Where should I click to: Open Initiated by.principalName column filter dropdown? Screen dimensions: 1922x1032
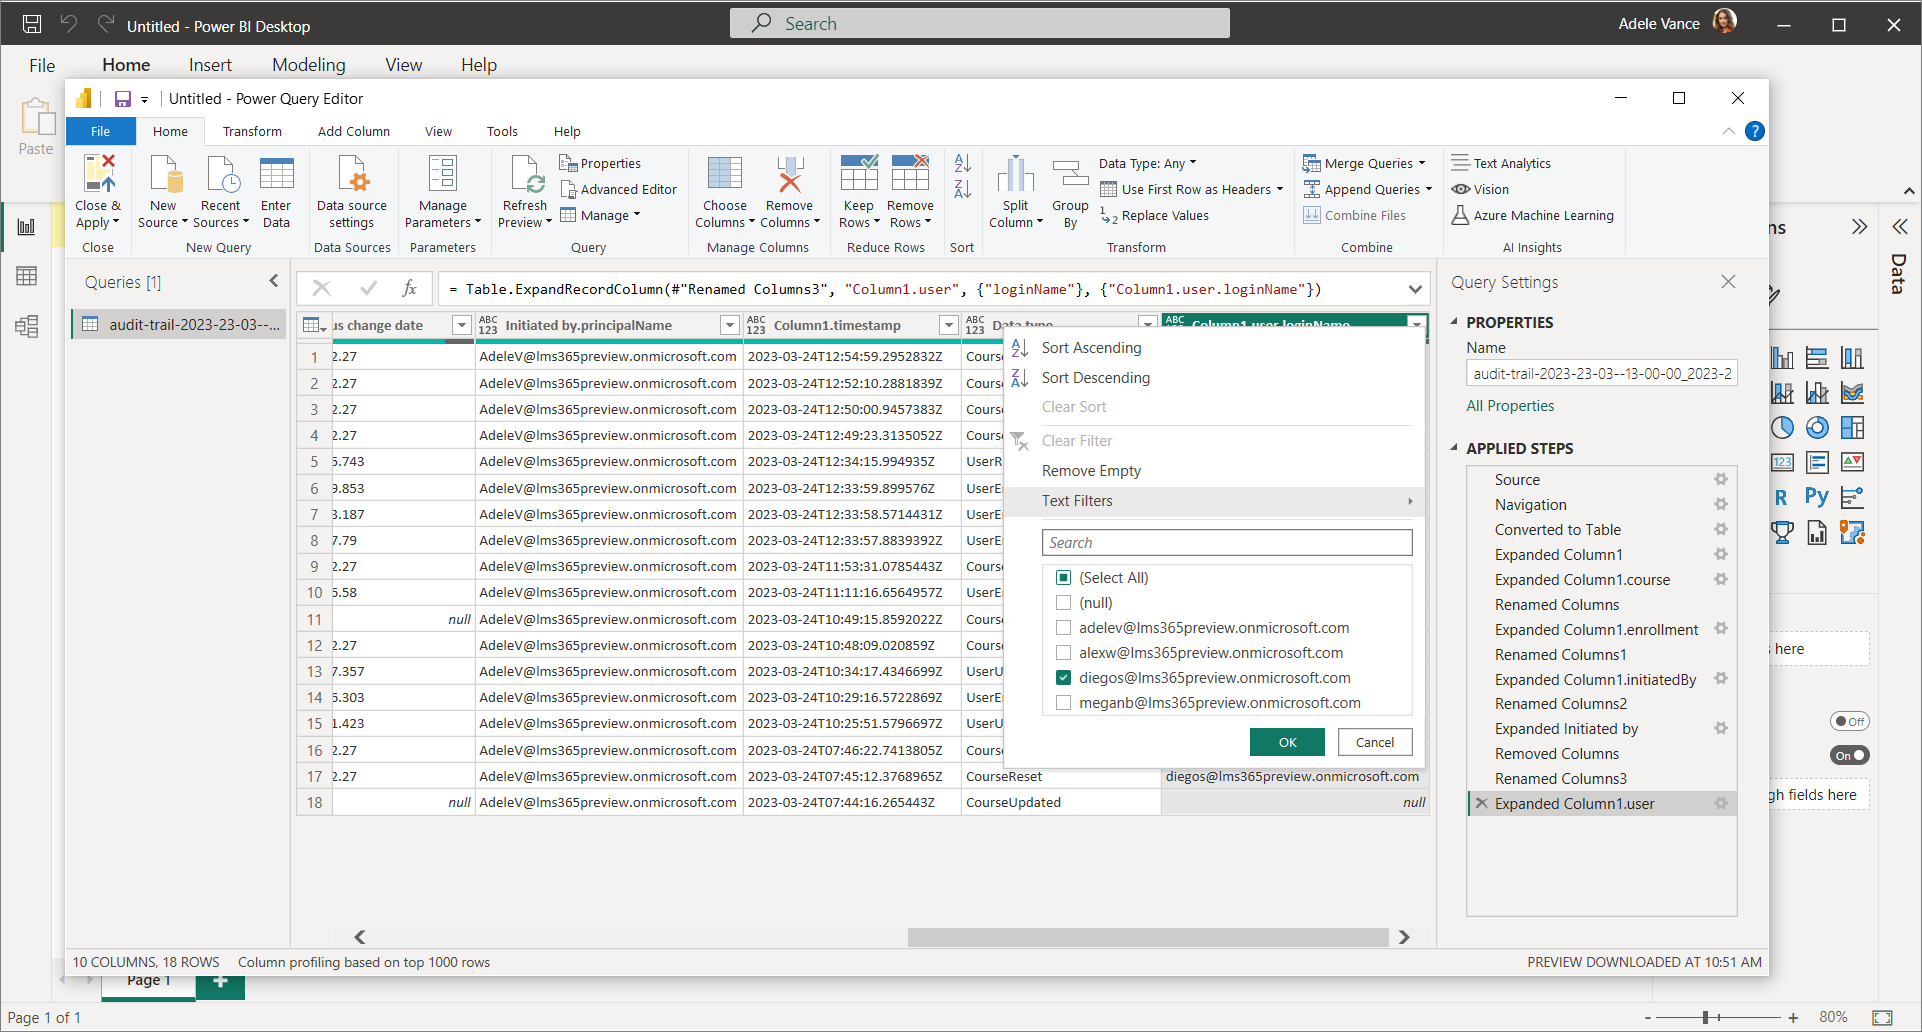coord(729,325)
